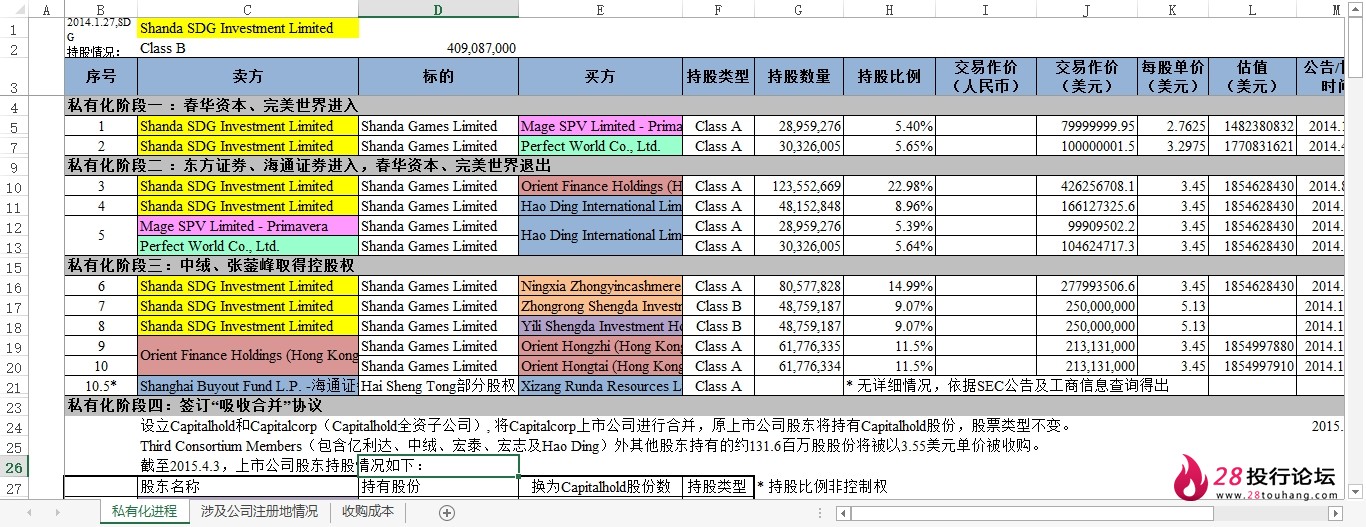Select column C header
The width and height of the screenshot is (1366, 527).
[x=247, y=9]
